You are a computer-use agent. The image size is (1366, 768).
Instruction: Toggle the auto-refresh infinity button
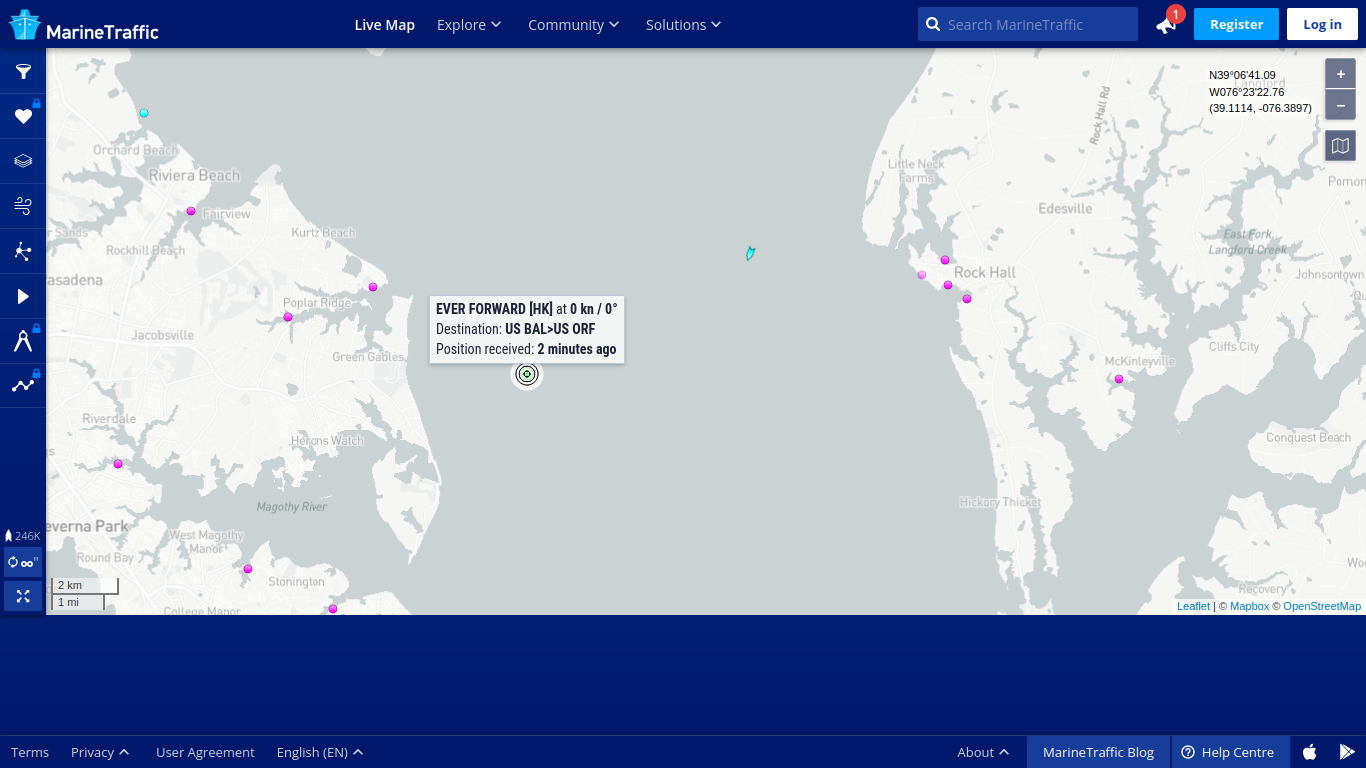pyautogui.click(x=23, y=562)
